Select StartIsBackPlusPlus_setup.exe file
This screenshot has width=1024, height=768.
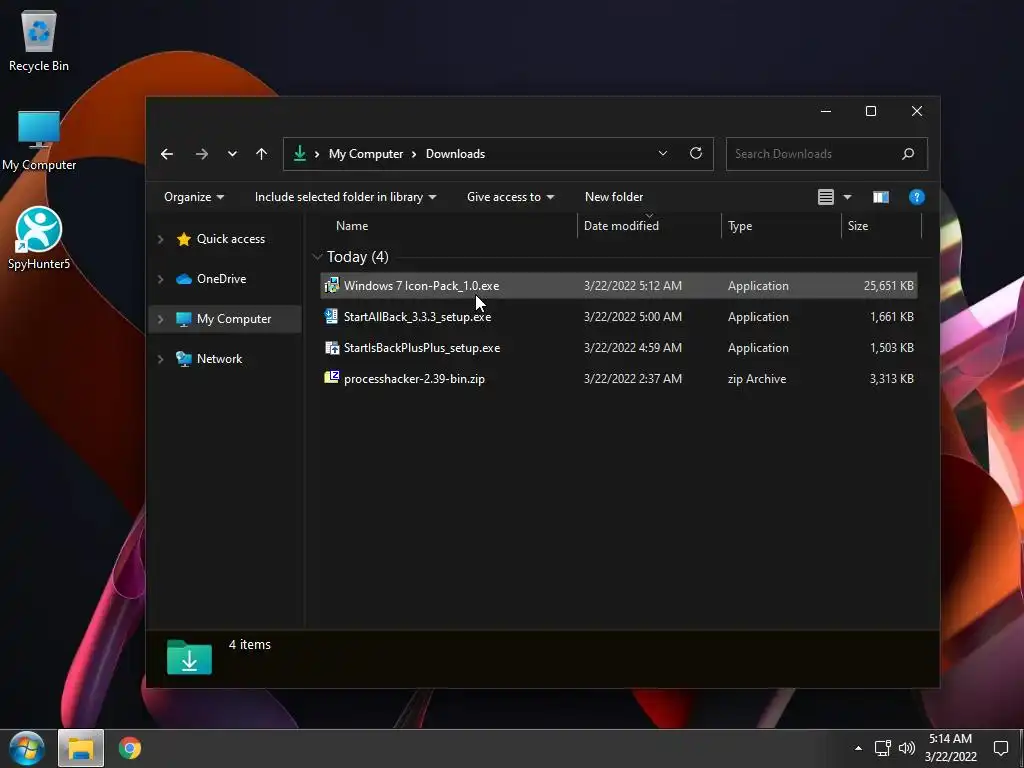tap(618, 348)
